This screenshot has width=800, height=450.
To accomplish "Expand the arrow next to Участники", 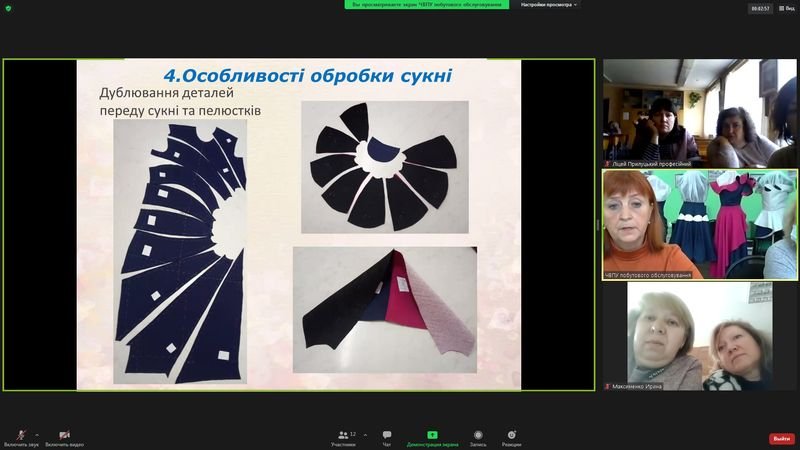I will [x=365, y=435].
